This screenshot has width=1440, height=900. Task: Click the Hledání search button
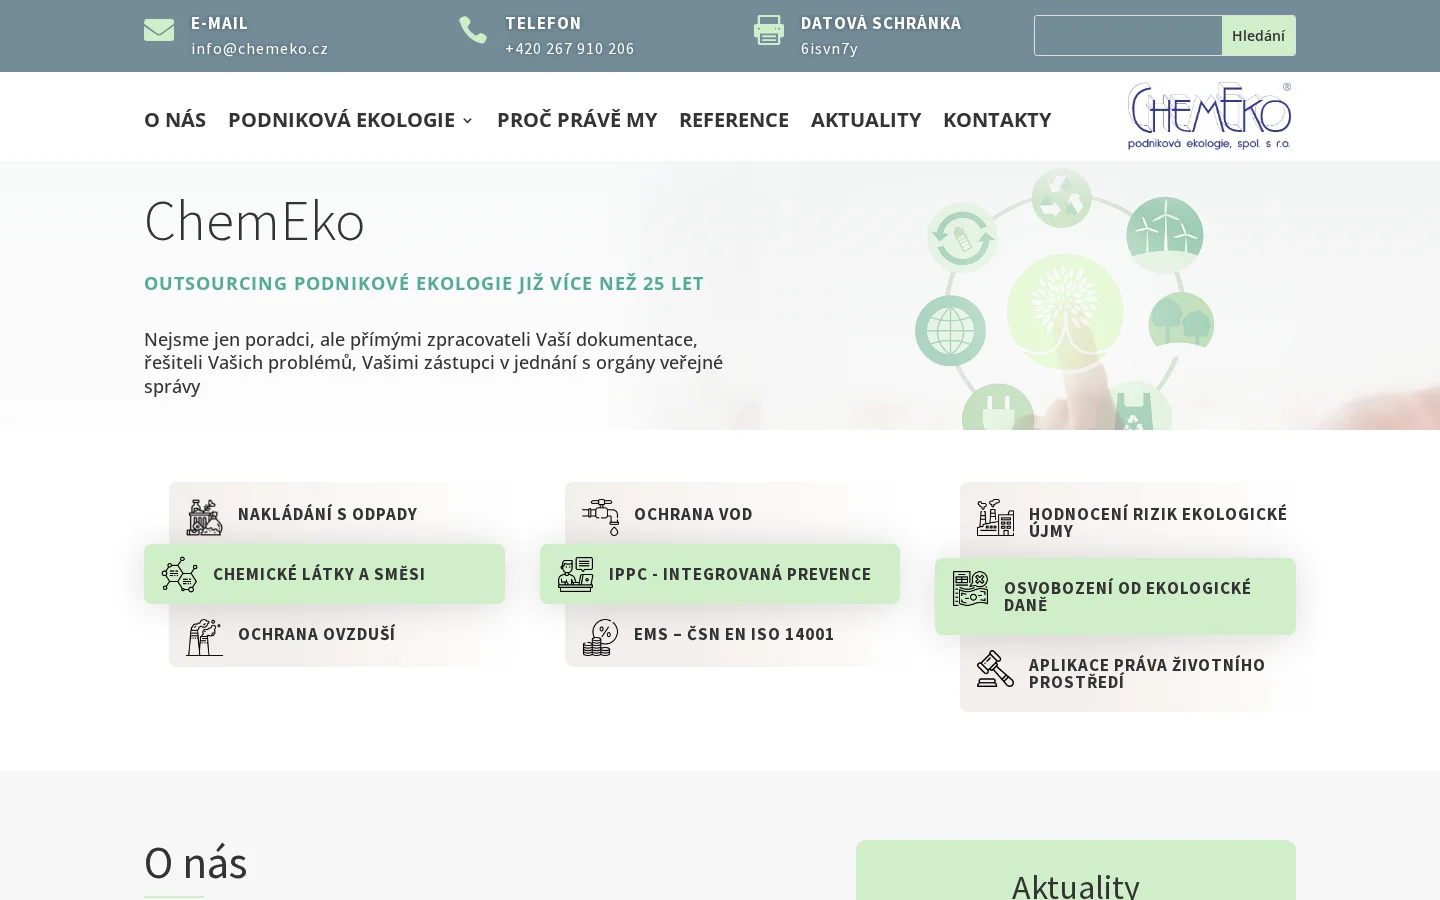coord(1259,35)
